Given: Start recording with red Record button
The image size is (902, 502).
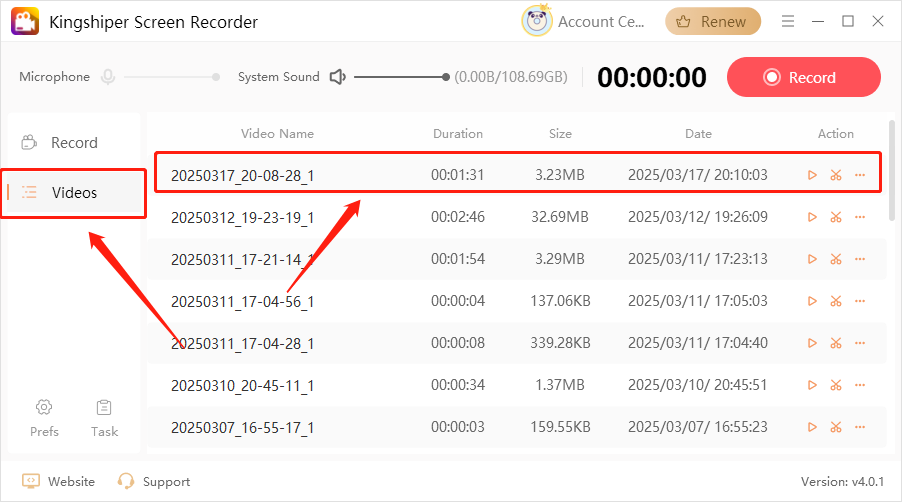Looking at the screenshot, I should [804, 77].
